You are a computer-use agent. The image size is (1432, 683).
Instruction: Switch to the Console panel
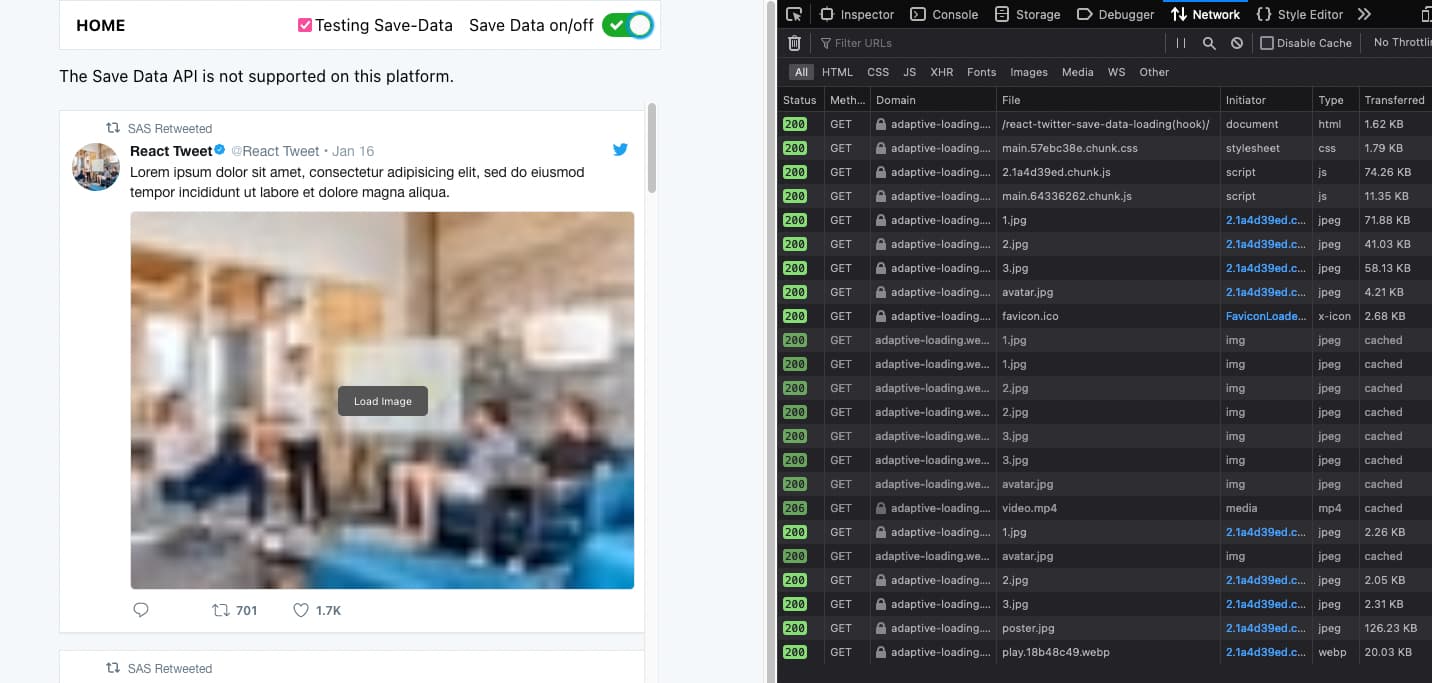(x=944, y=14)
